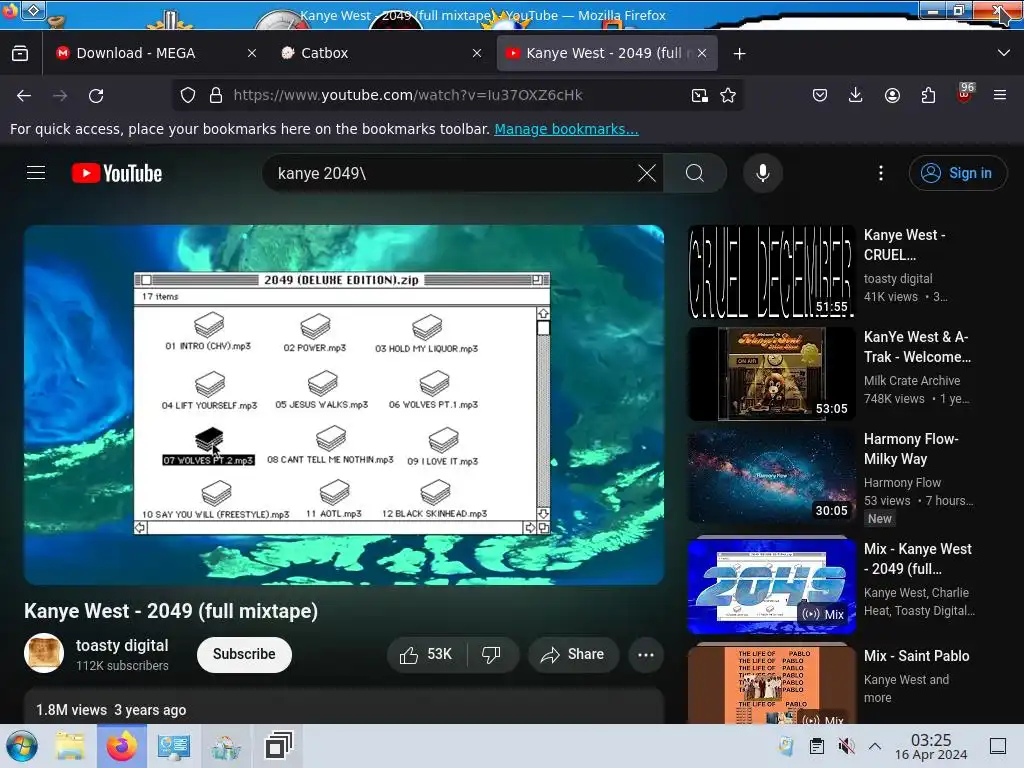Image resolution: width=1024 pixels, height=768 pixels.
Task: Show hidden system tray icons
Action: [875, 746]
